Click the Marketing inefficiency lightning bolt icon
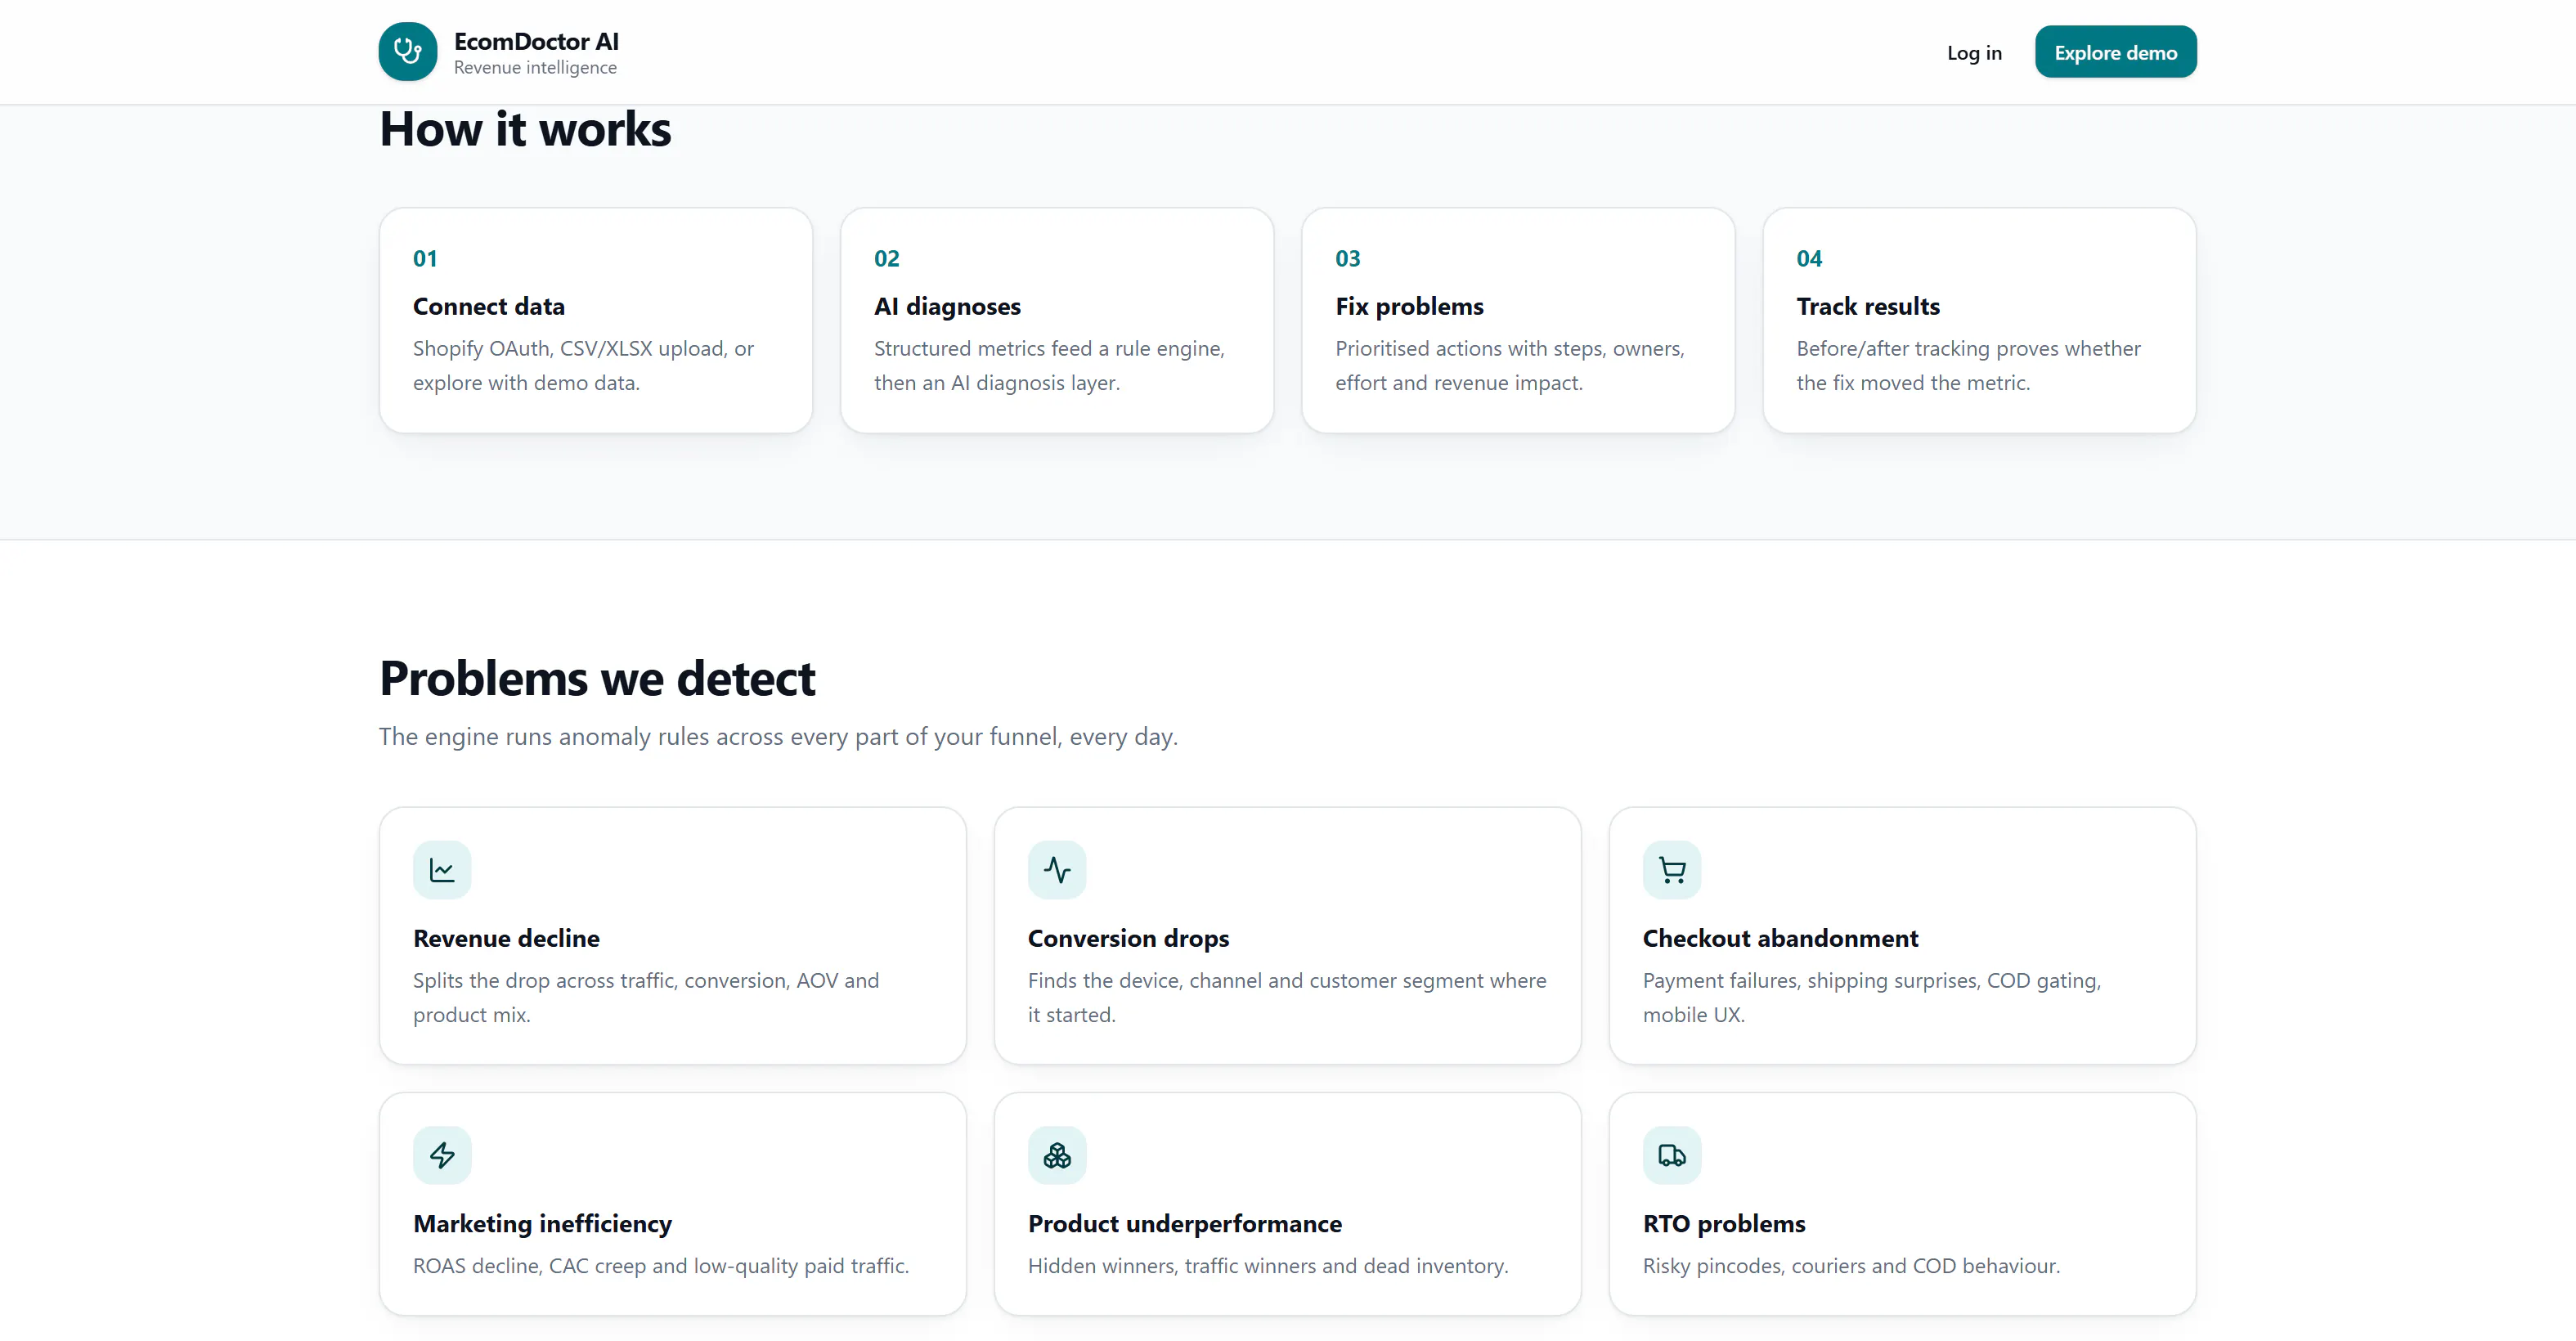Viewport: 2576px width, 1341px height. (442, 1155)
